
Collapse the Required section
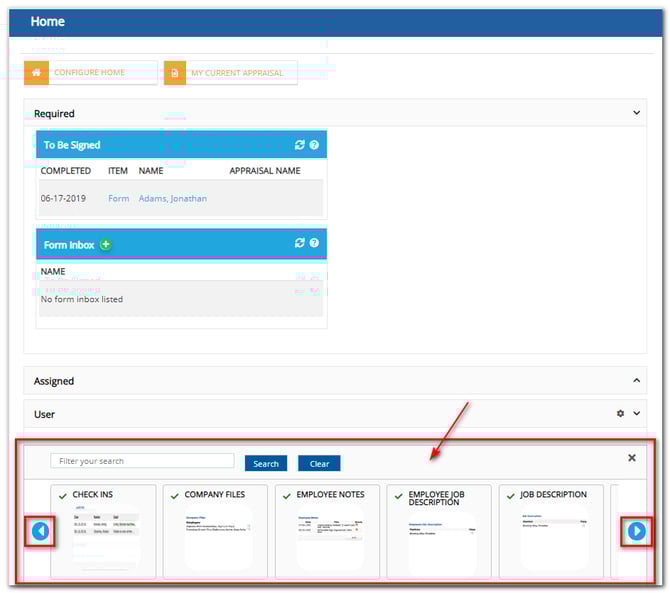pos(637,113)
